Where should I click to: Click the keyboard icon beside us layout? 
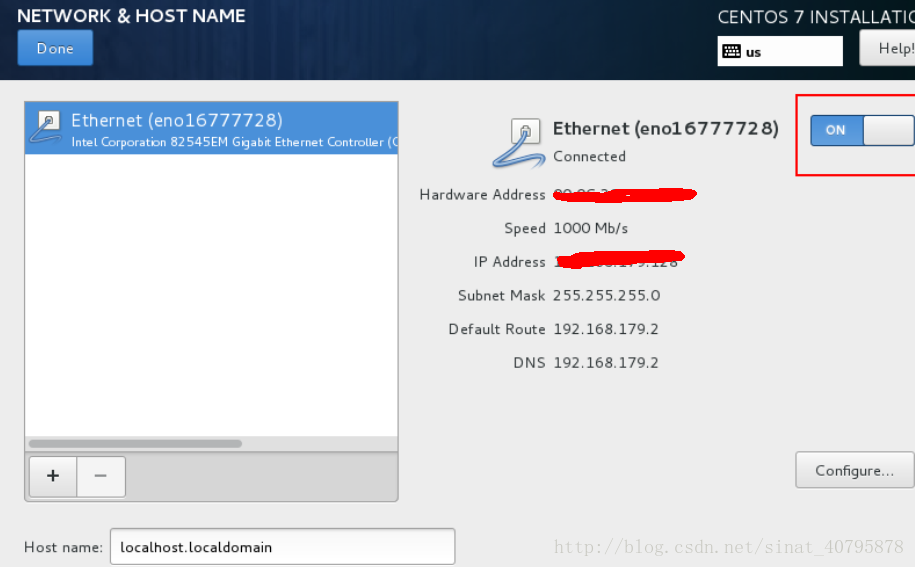(x=731, y=51)
